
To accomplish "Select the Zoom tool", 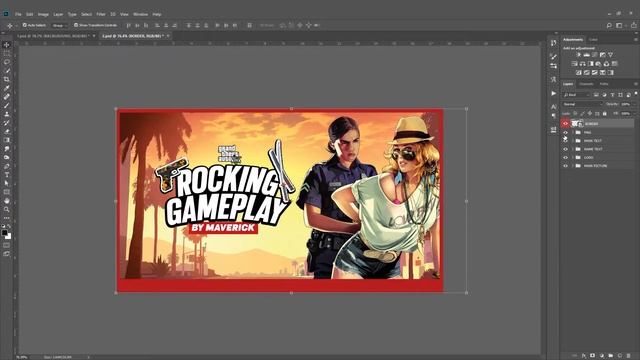I will (7, 209).
